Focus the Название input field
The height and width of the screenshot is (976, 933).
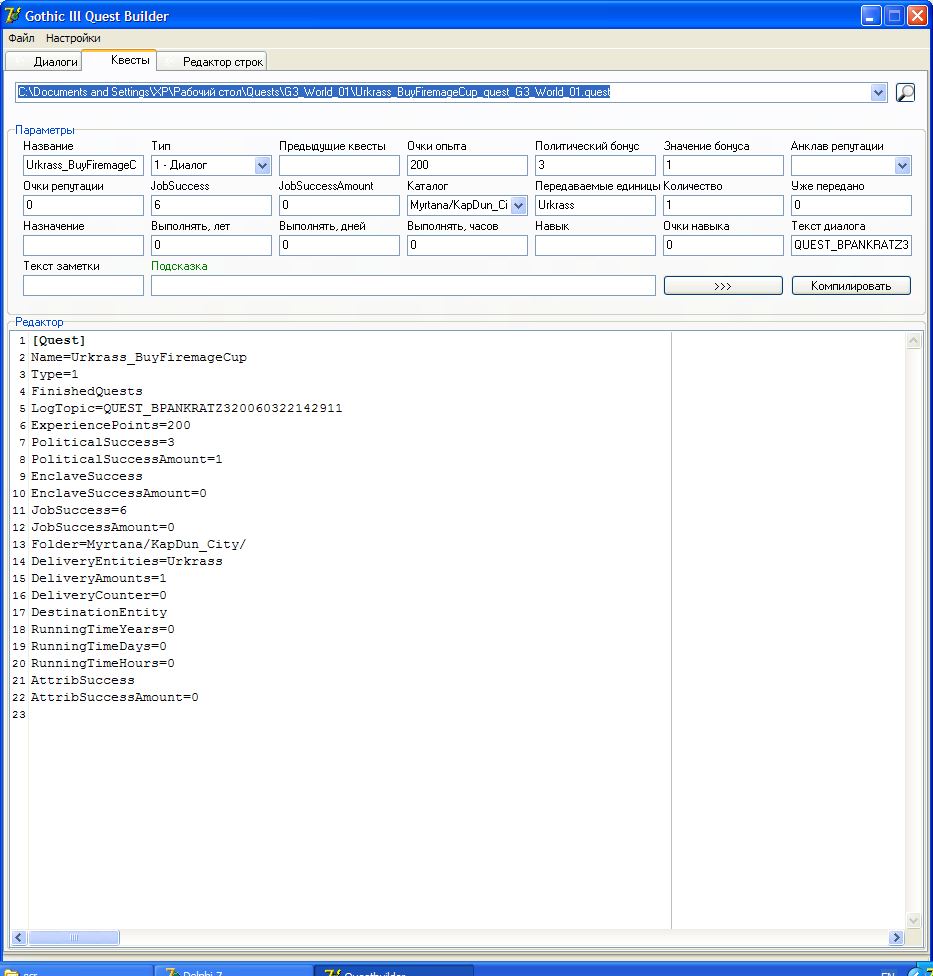coord(83,166)
